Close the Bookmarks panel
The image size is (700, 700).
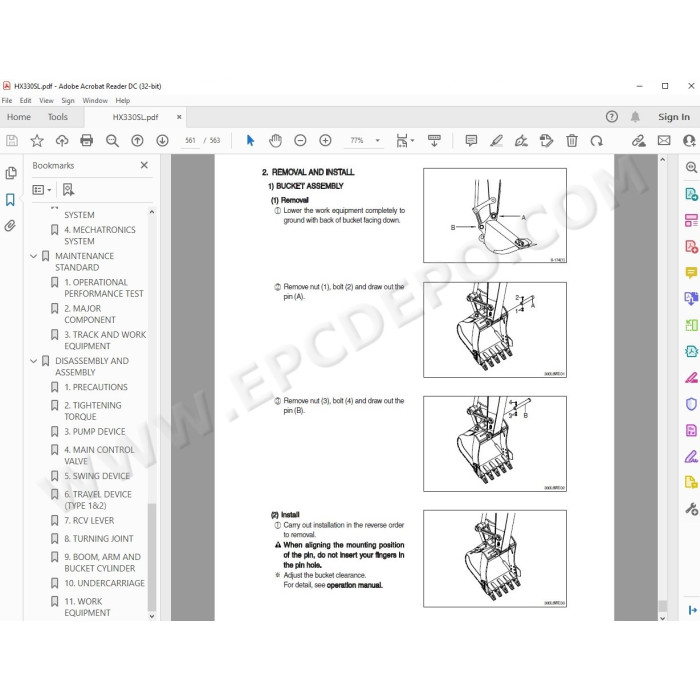coord(144,165)
